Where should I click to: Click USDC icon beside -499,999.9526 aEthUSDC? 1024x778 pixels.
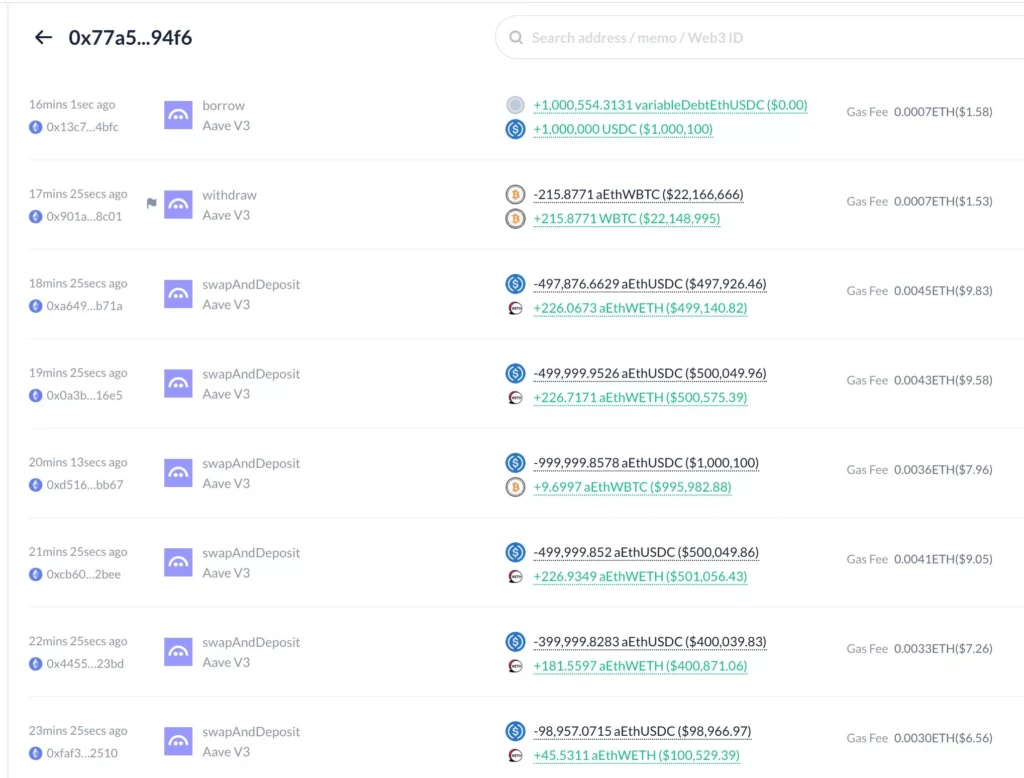515,373
